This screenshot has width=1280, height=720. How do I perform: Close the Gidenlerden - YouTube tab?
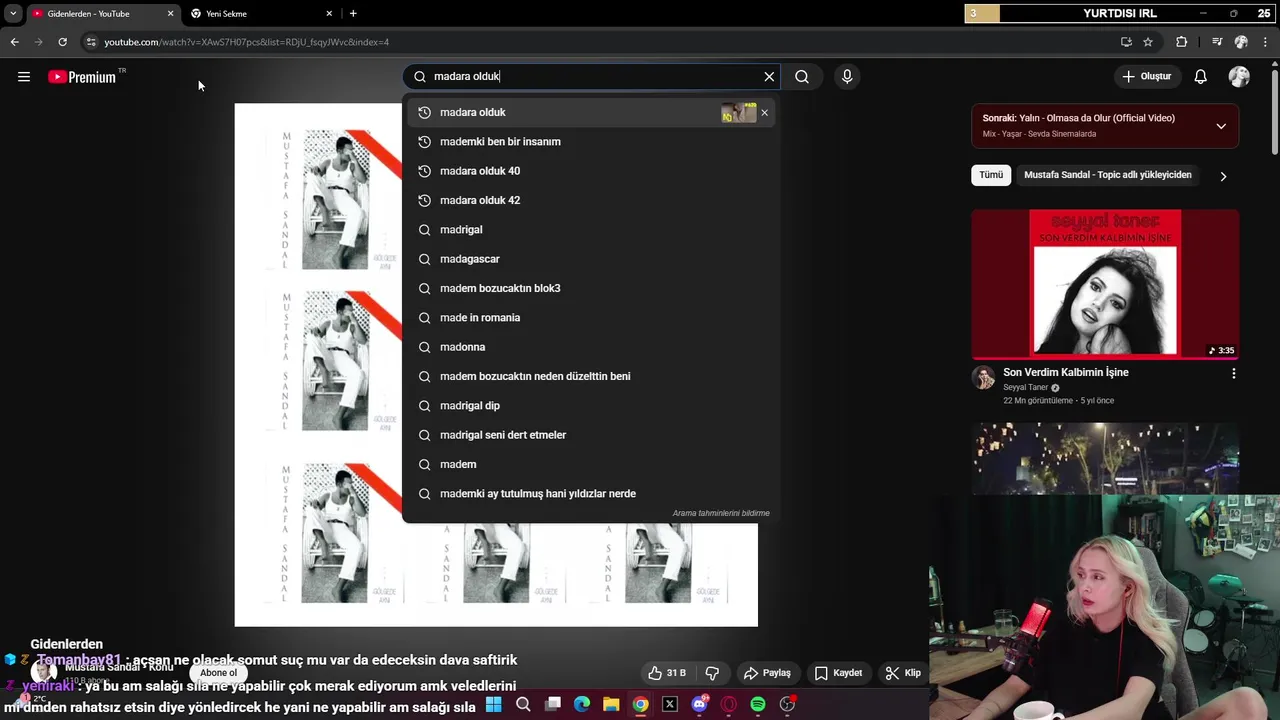tap(170, 14)
